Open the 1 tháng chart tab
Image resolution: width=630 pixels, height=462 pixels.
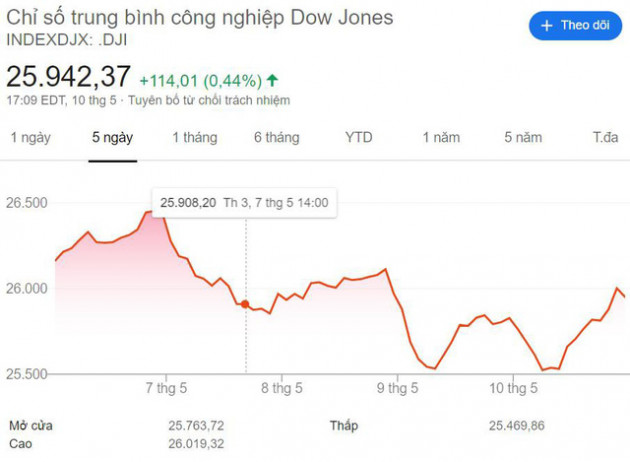tap(194, 138)
